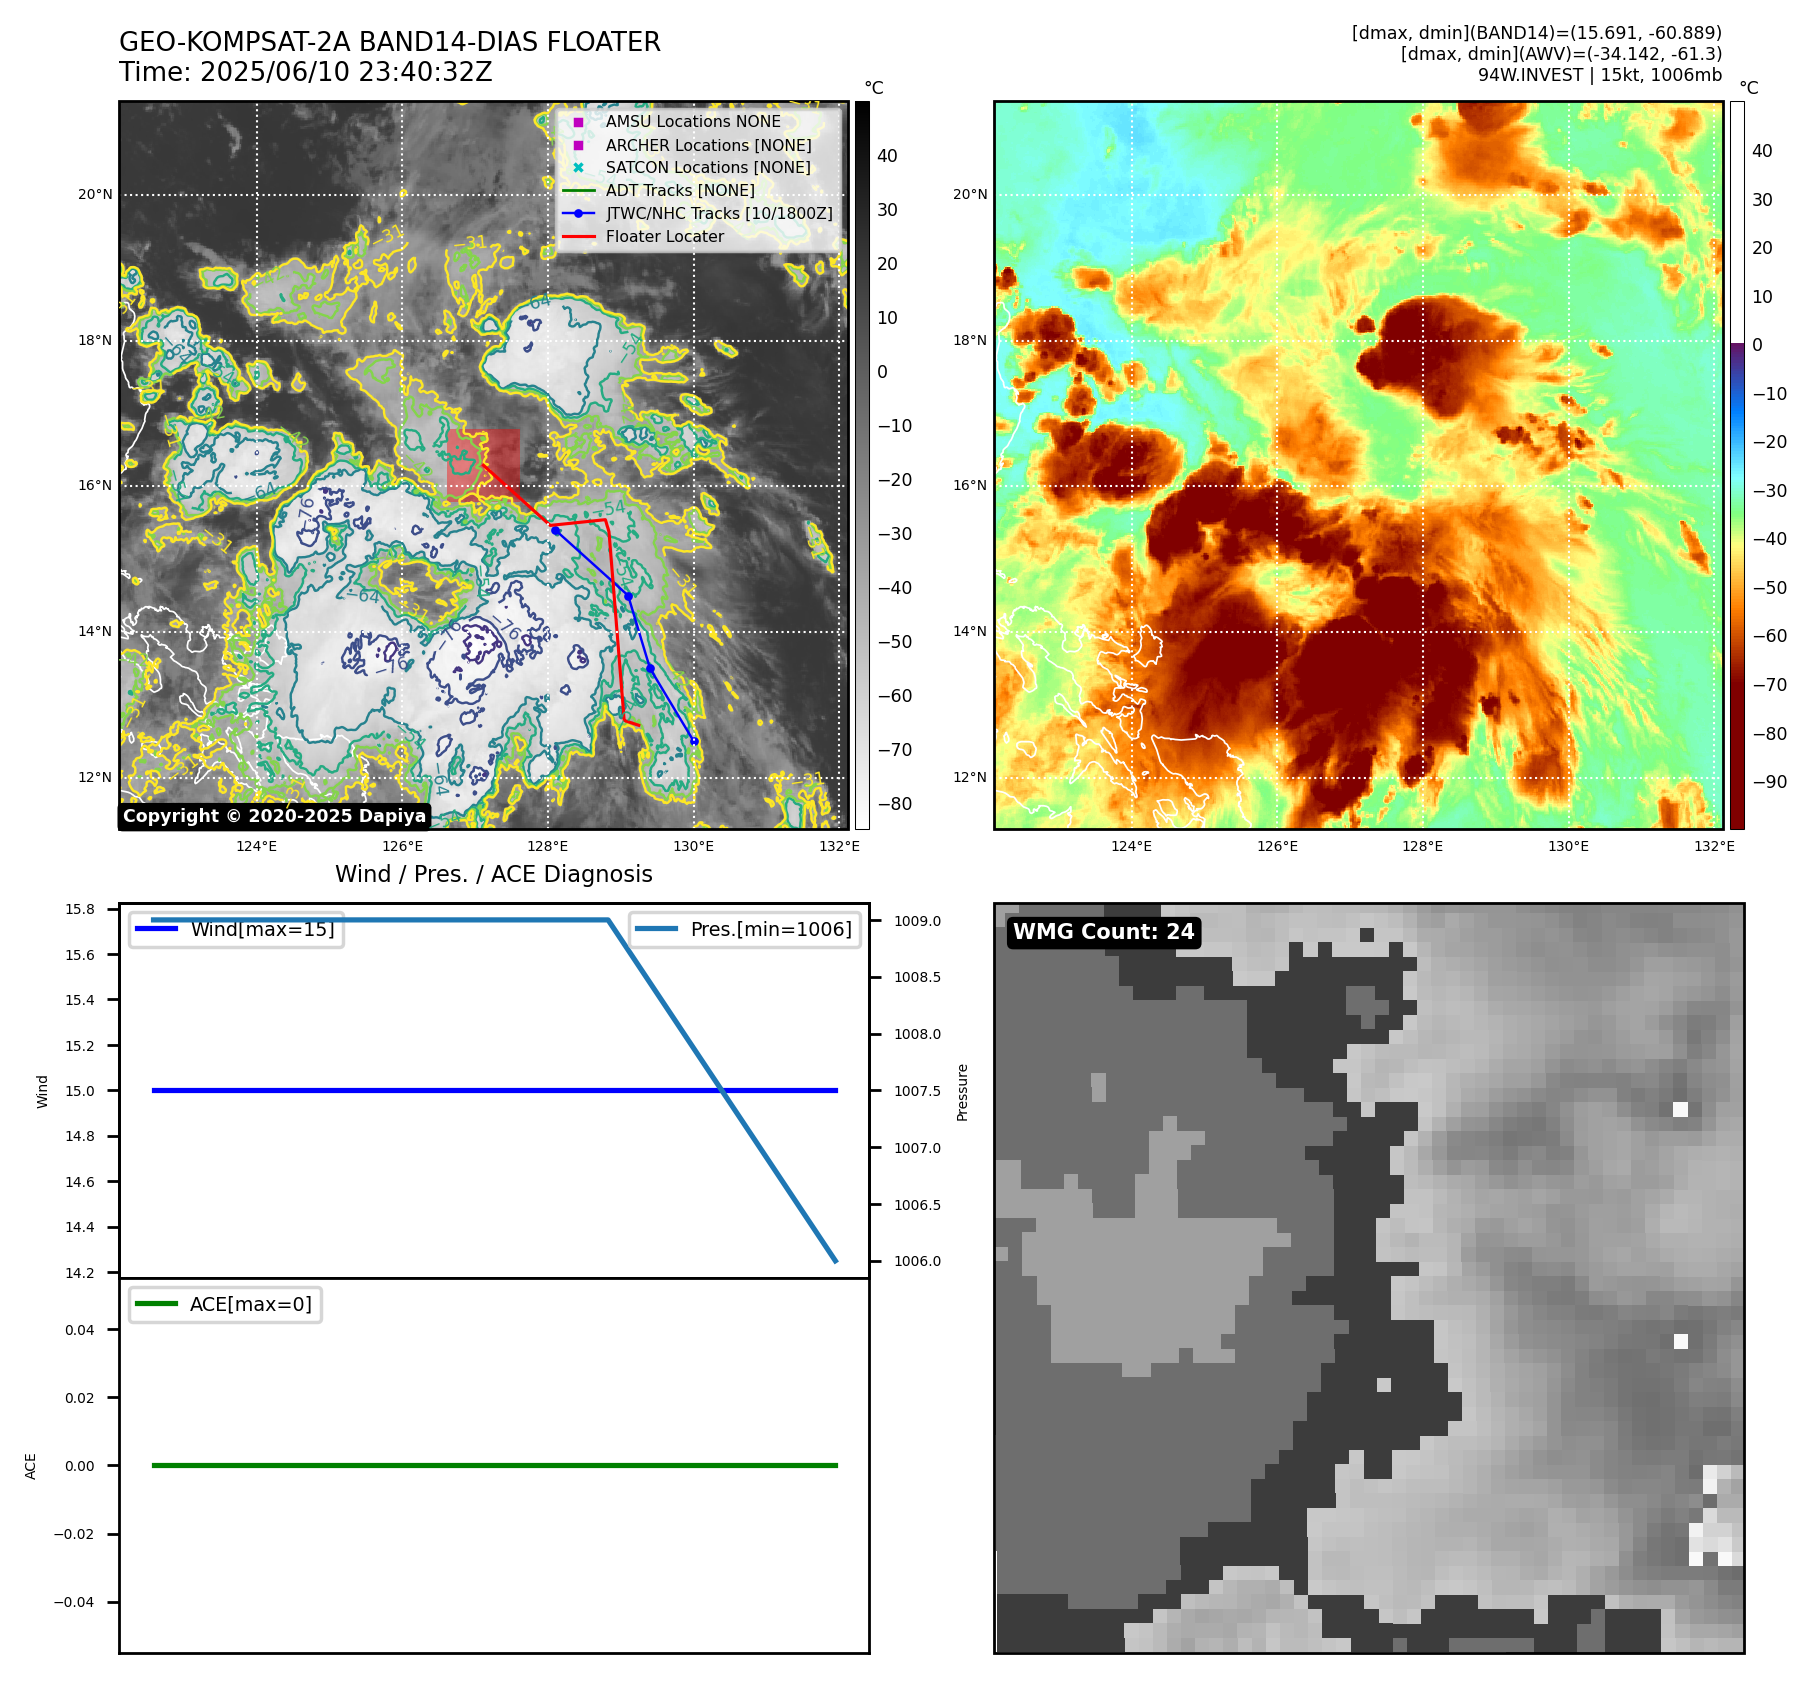Click the green ACE line in chart
Image resolution: width=1813 pixels, height=1690 pixels.
(x=494, y=1465)
